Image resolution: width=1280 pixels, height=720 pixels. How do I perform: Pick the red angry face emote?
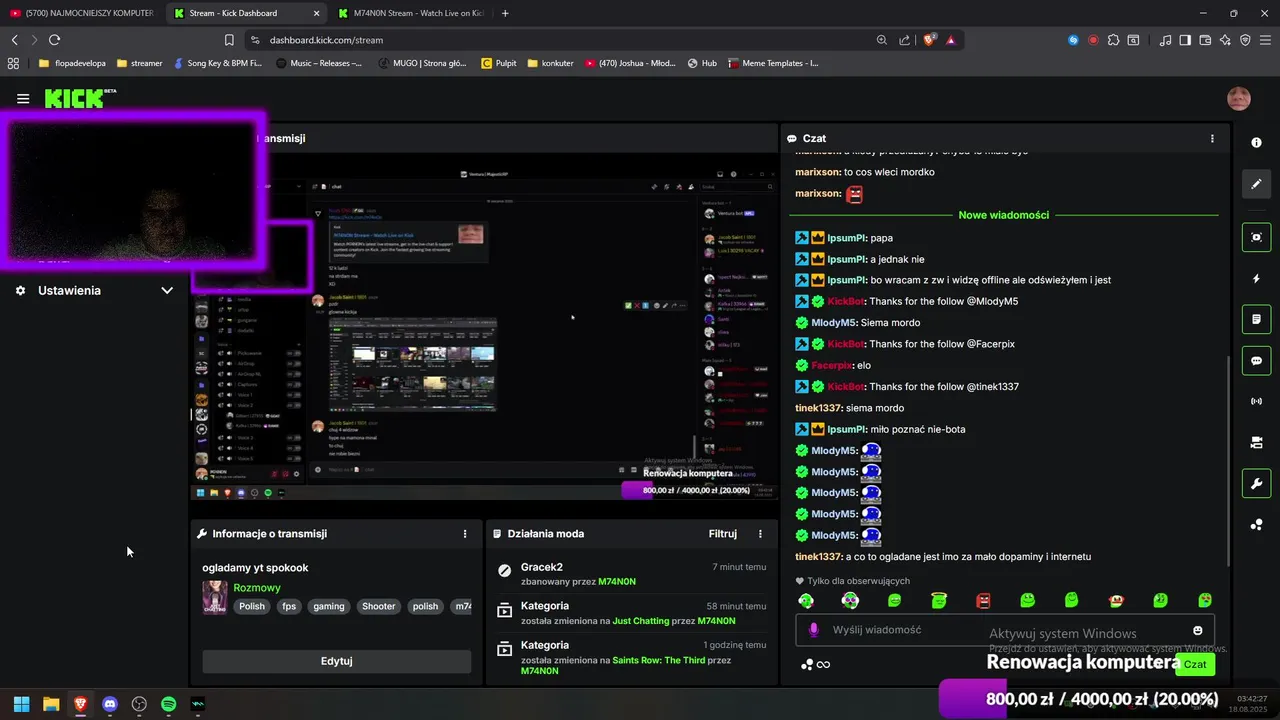tap(983, 600)
